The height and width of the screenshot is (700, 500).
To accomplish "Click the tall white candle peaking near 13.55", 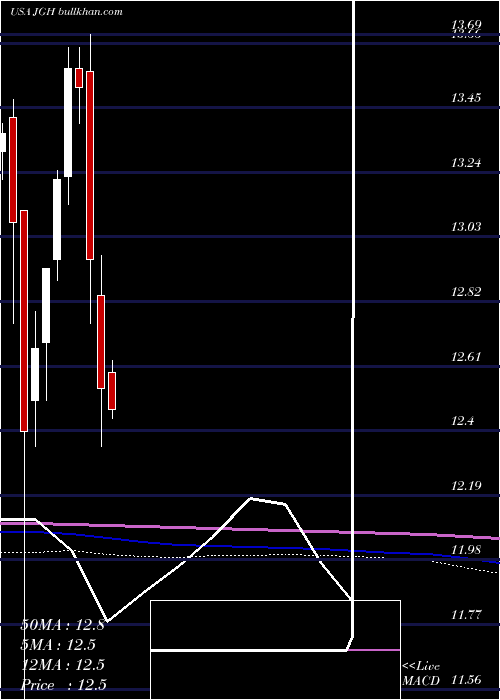I will [x=68, y=122].
